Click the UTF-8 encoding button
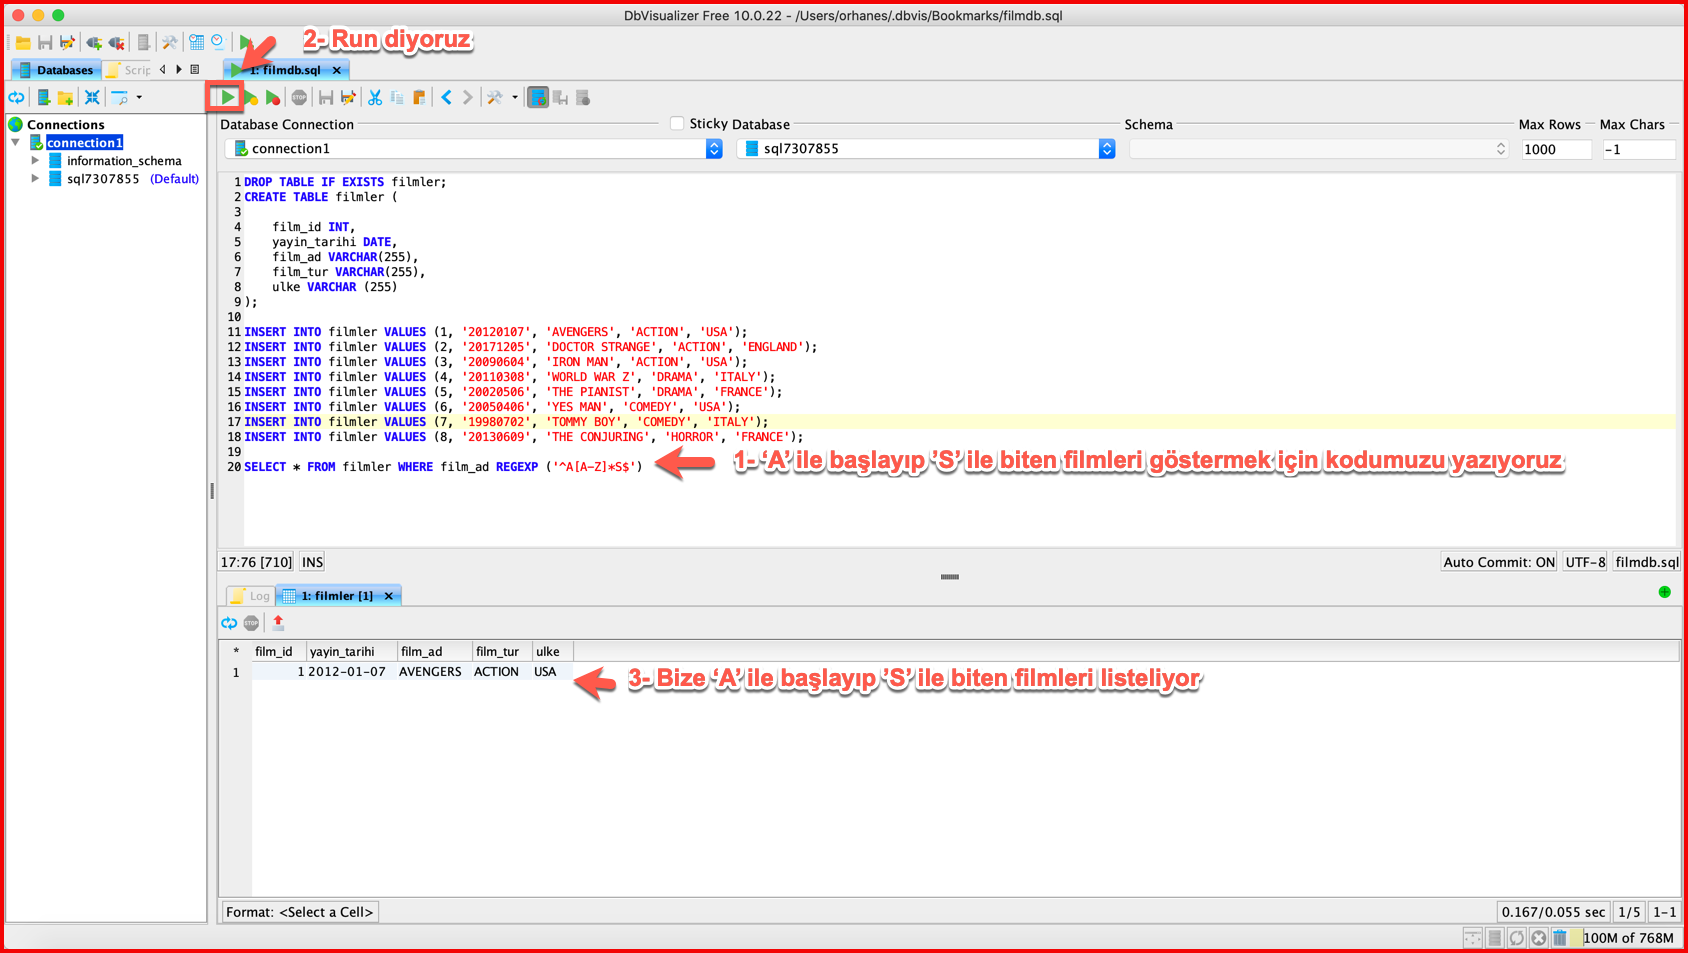Image resolution: width=1688 pixels, height=953 pixels. point(1585,562)
